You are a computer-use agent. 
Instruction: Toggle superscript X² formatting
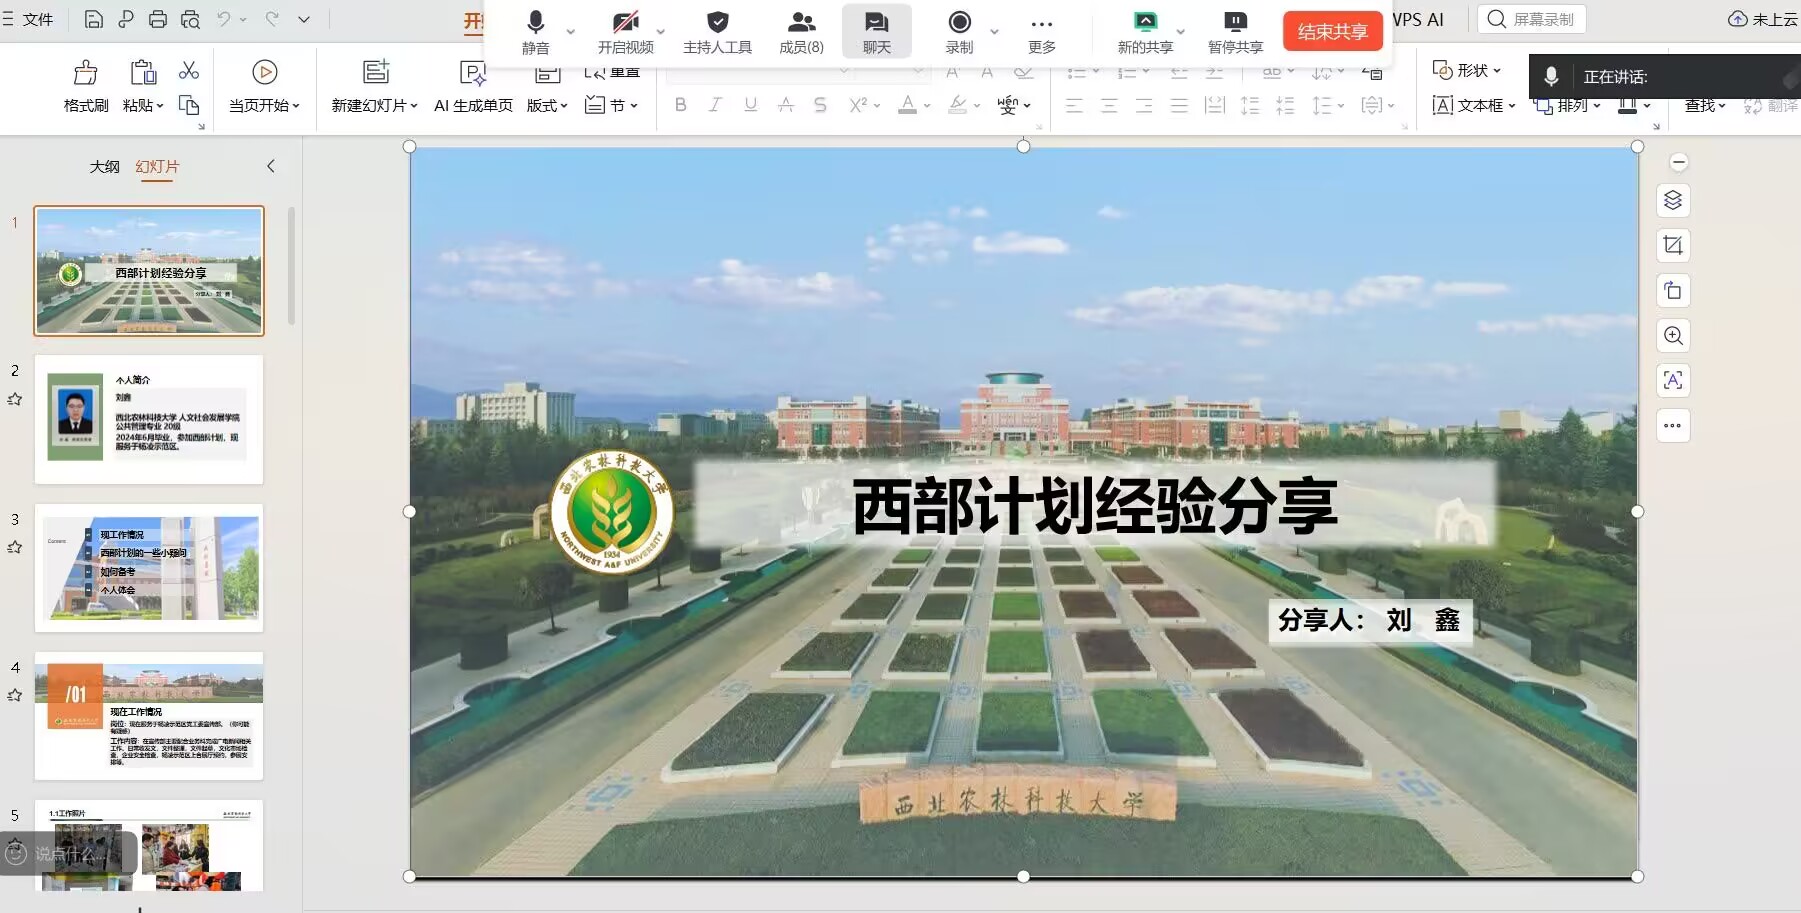click(x=858, y=105)
